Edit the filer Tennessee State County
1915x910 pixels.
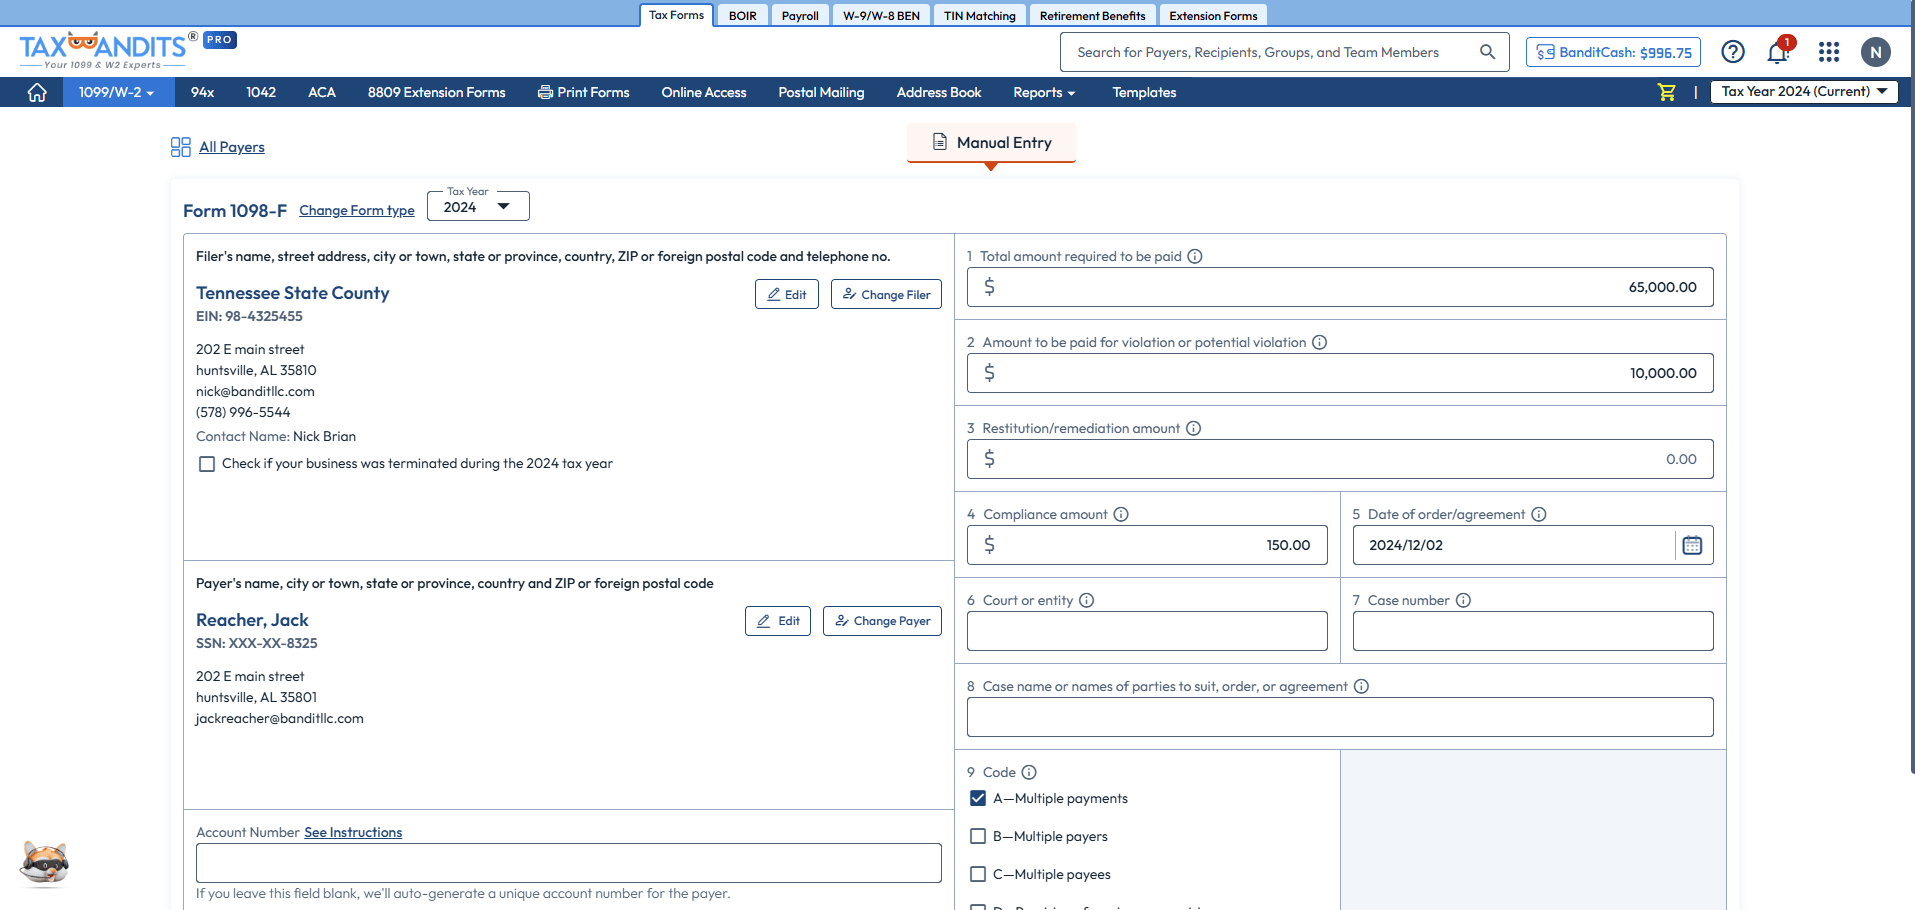(x=786, y=294)
